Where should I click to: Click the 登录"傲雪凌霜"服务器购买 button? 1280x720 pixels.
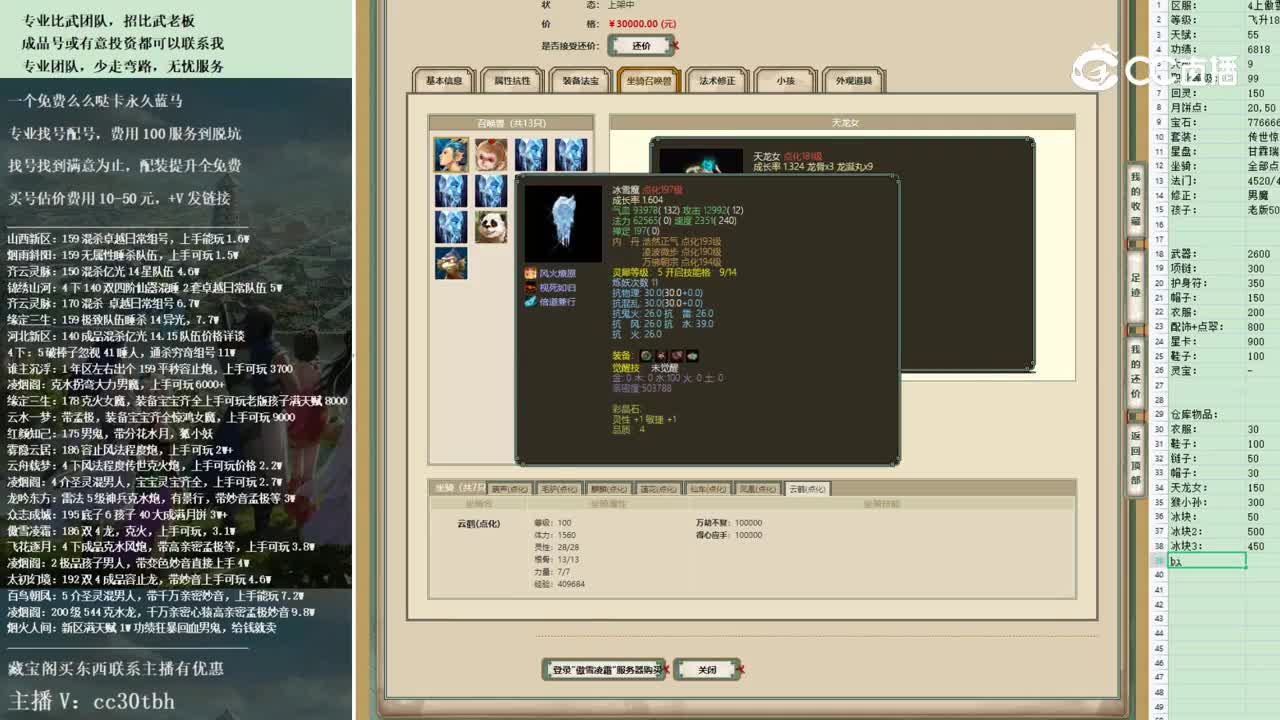point(606,669)
